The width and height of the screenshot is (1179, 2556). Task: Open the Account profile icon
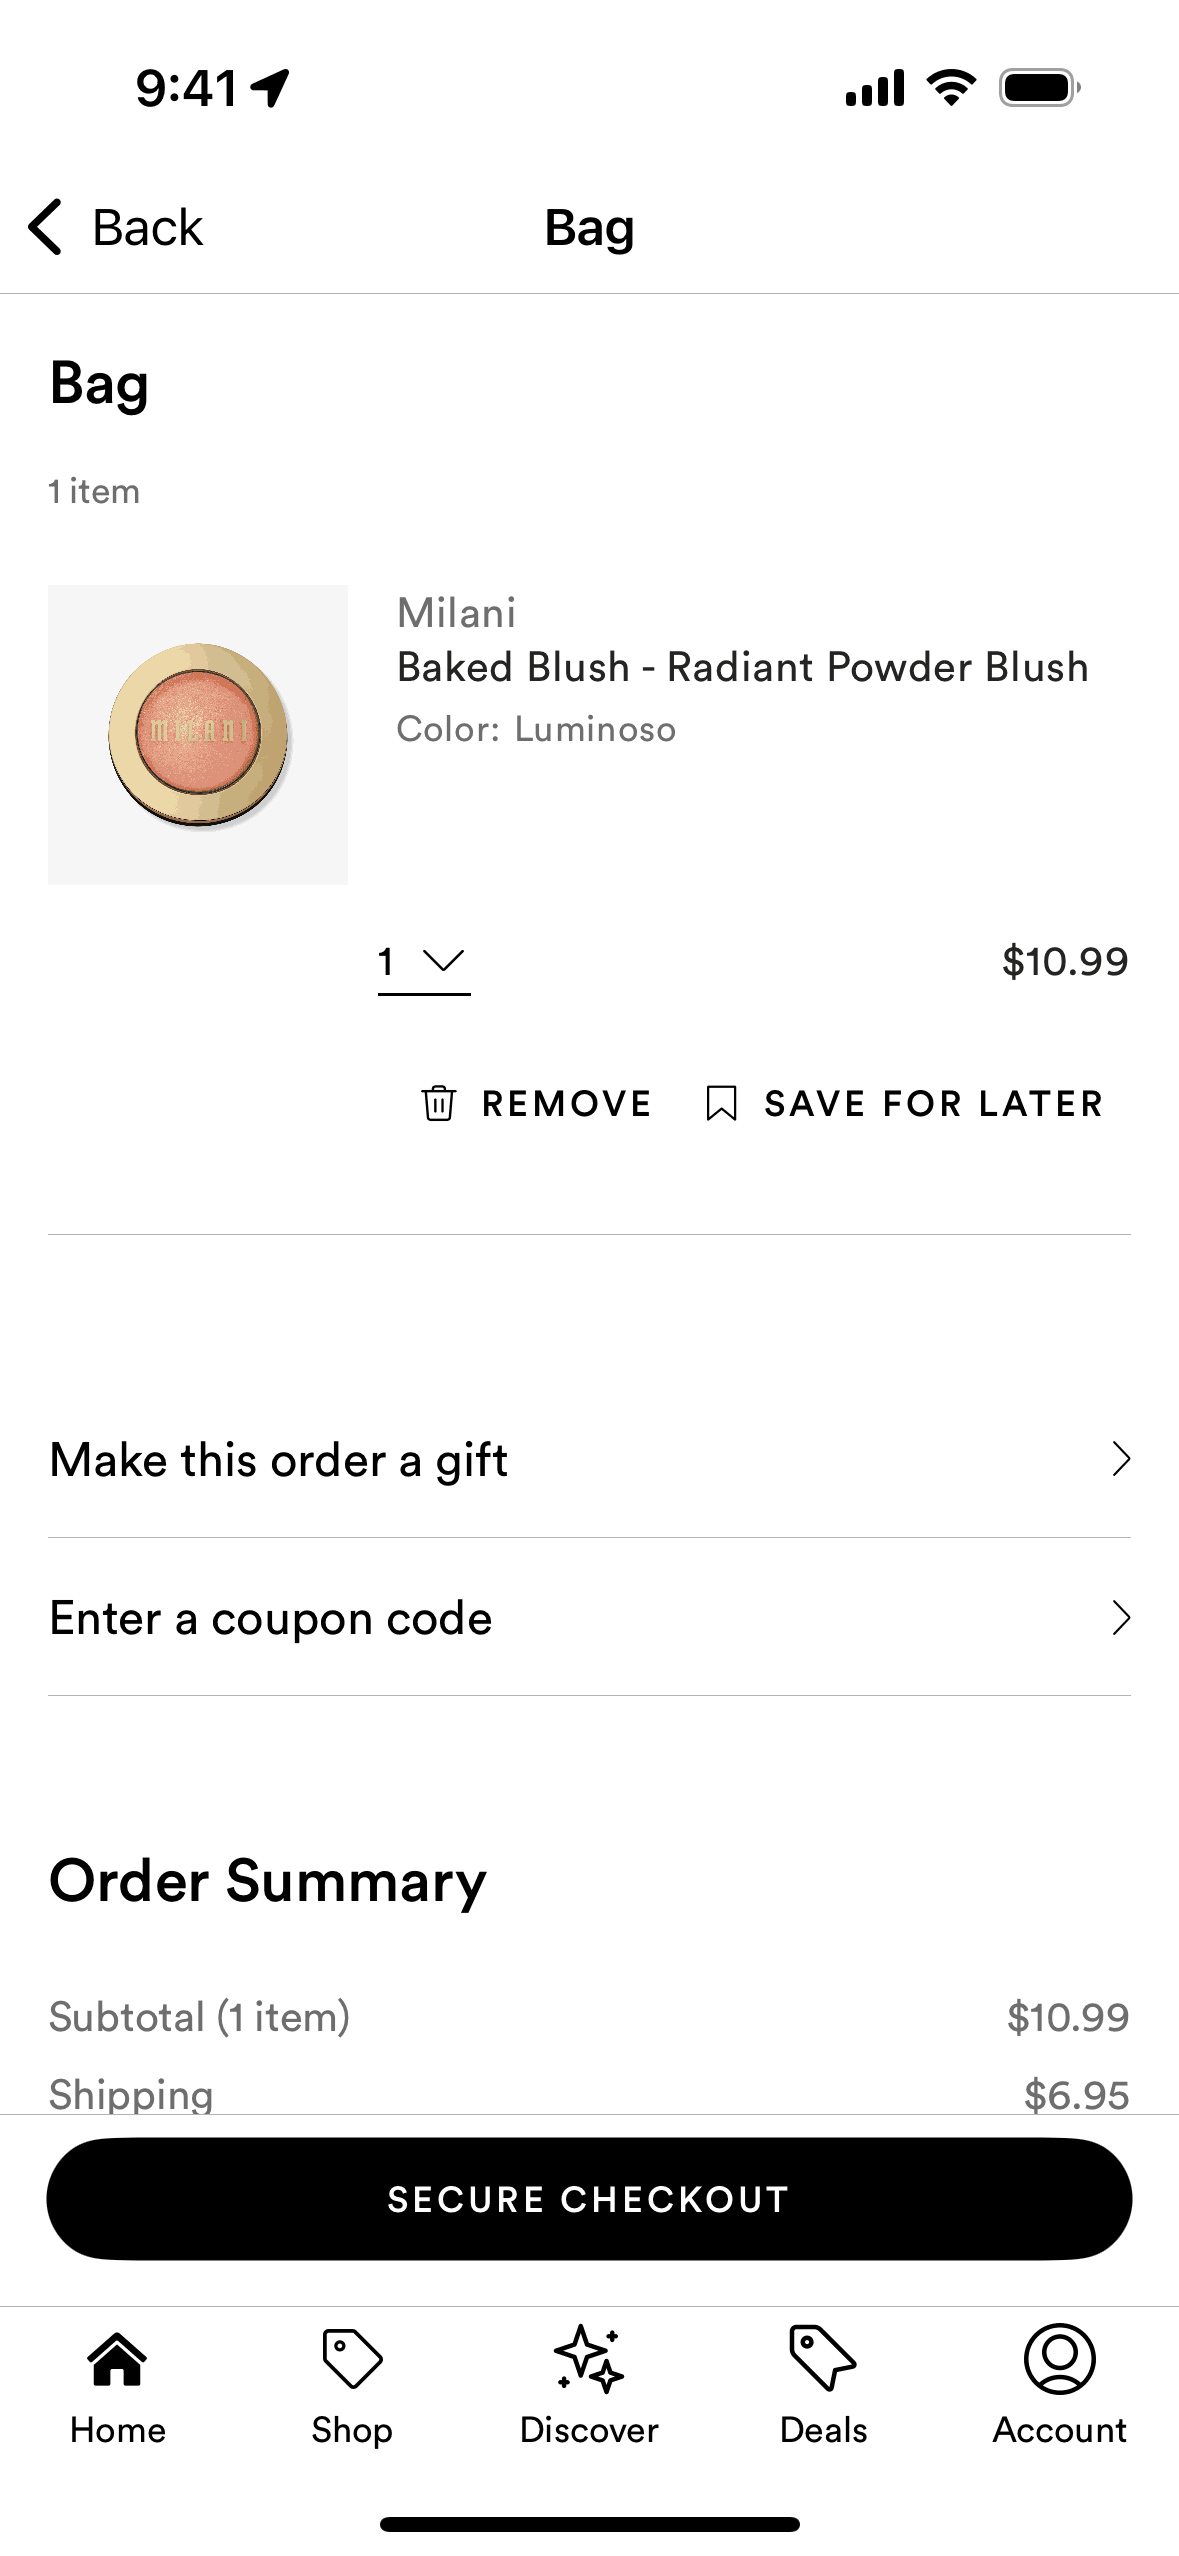pyautogui.click(x=1059, y=2358)
